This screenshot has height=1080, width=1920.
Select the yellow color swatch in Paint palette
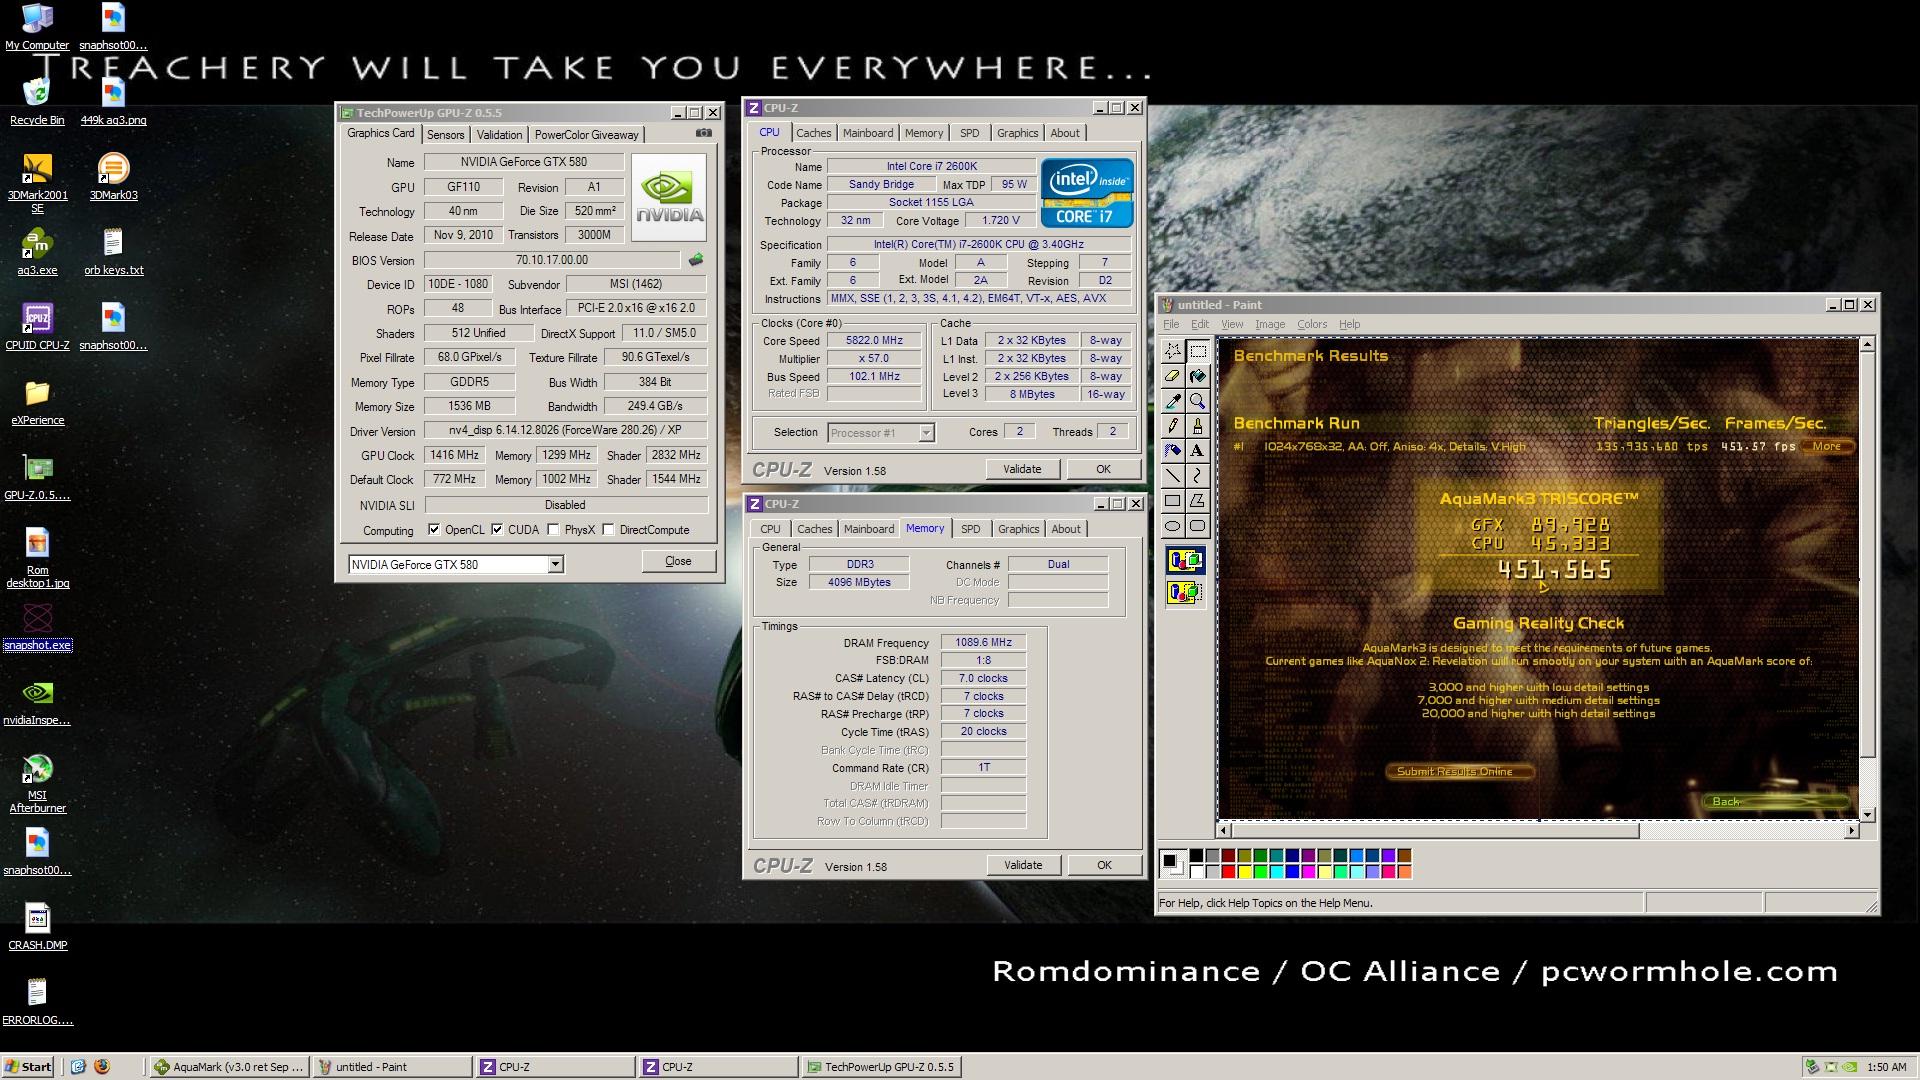pyautogui.click(x=1245, y=872)
